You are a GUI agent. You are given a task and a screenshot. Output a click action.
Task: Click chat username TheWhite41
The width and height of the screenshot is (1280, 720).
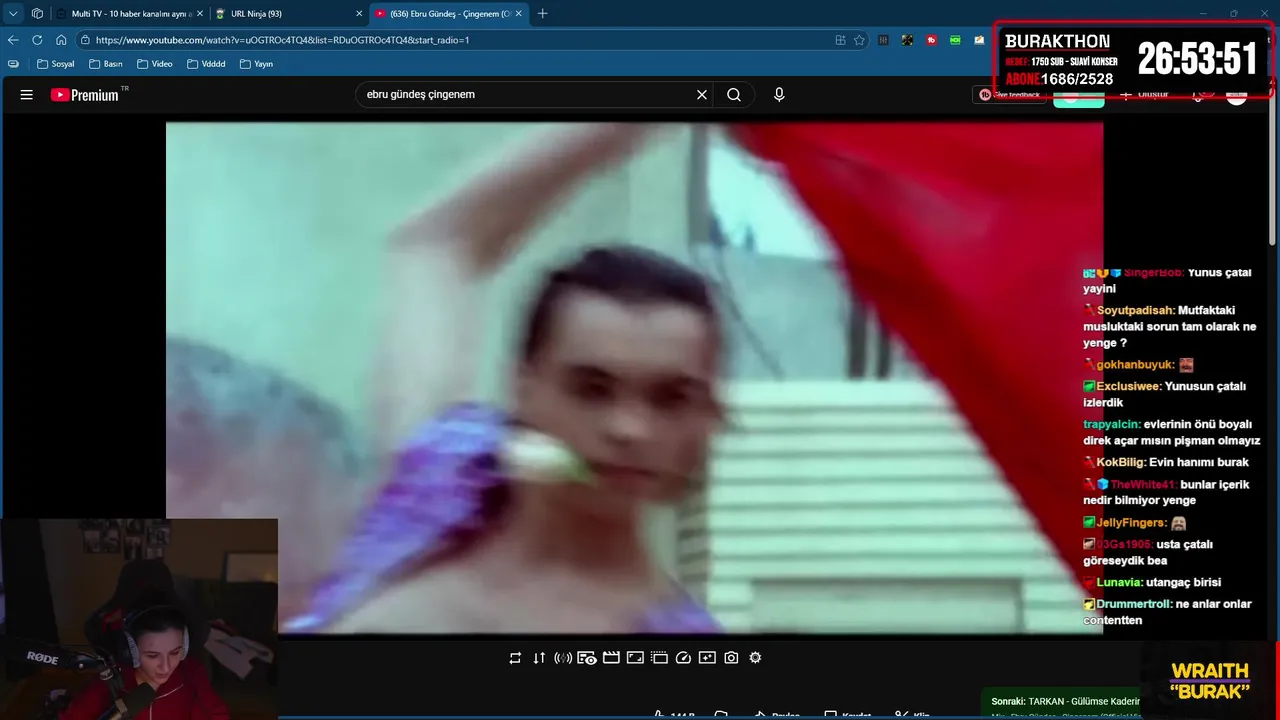coord(1143,484)
